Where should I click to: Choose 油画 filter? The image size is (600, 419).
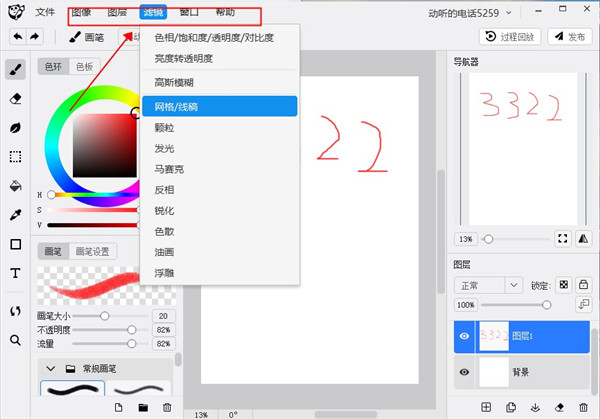pyautogui.click(x=219, y=252)
